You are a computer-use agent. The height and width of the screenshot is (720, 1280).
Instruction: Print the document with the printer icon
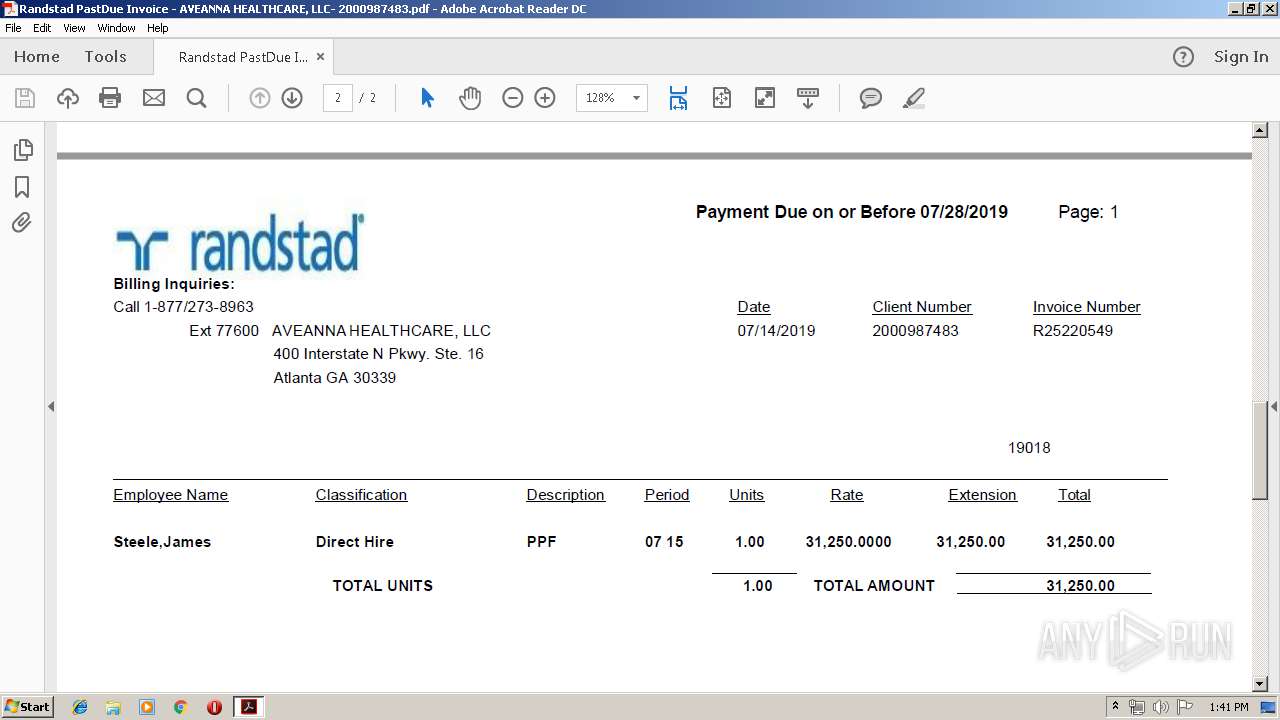(110, 98)
